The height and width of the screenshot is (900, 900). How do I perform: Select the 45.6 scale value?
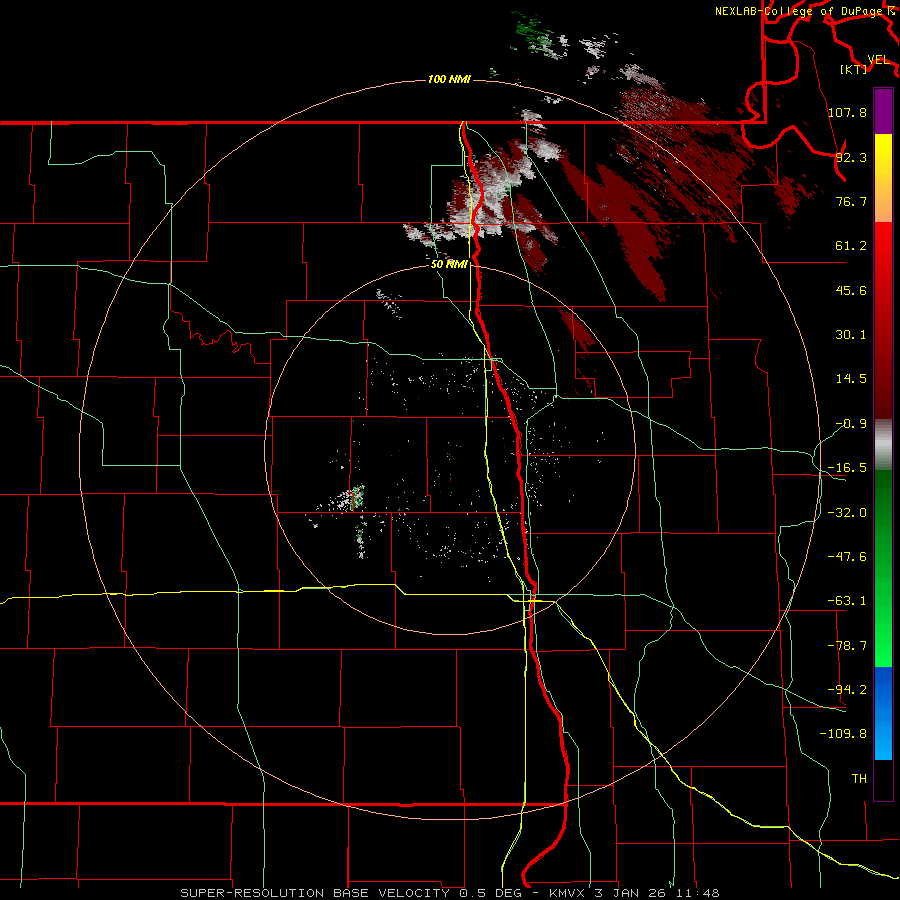coord(851,290)
